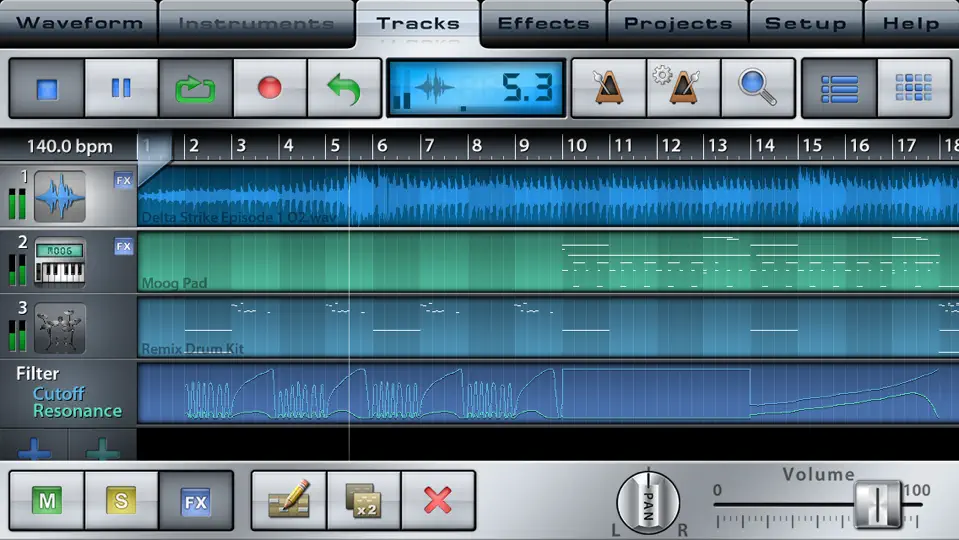Click the Volume slider handle
The image size is (959, 540).
(878, 504)
